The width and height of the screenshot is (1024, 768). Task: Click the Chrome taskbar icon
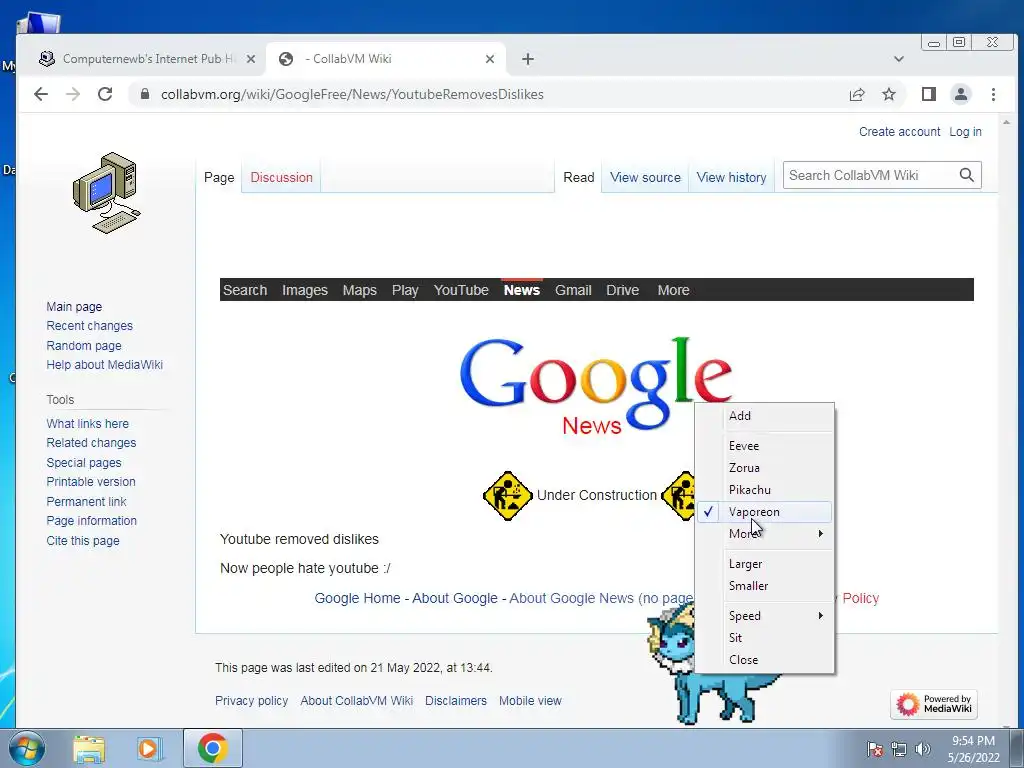coord(212,748)
